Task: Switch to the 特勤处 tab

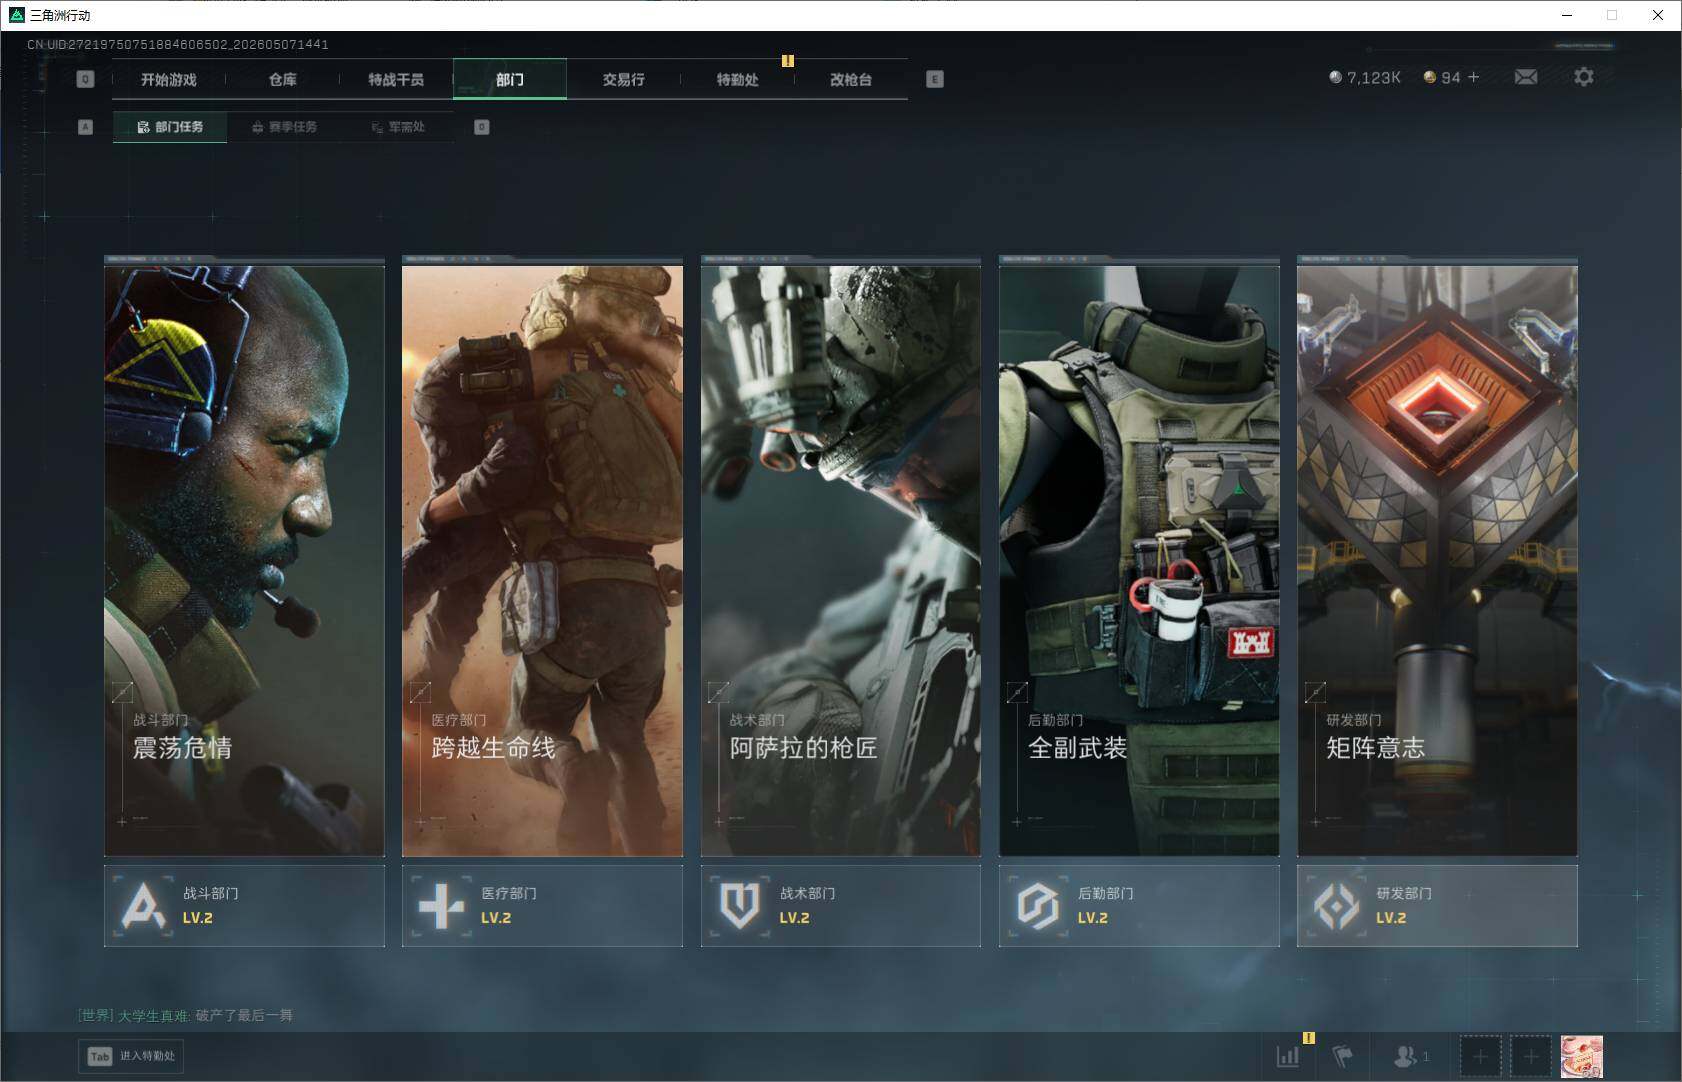Action: tap(737, 79)
